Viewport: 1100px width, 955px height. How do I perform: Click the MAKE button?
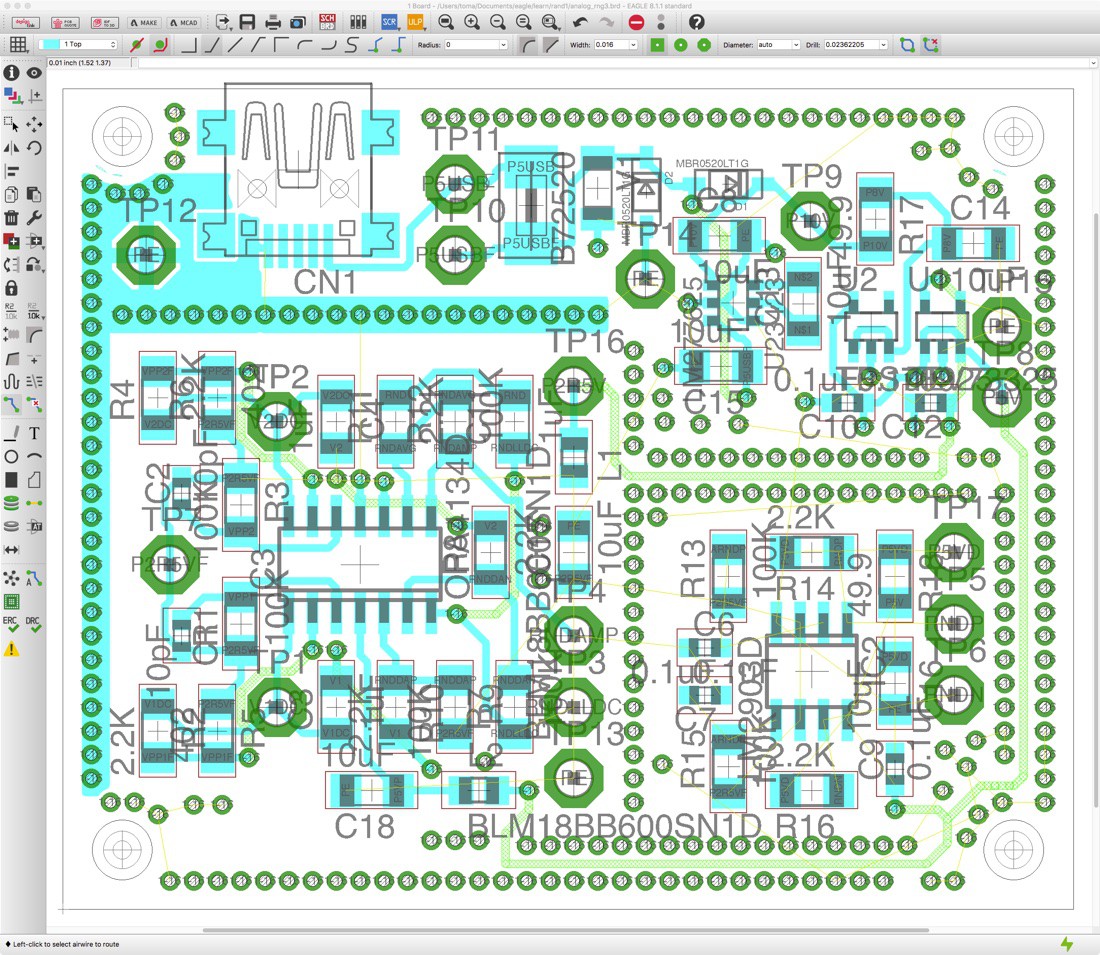coord(144,22)
